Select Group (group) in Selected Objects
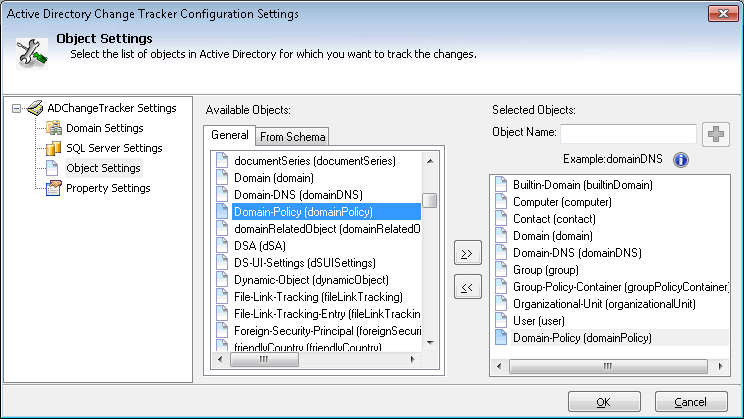This screenshot has height=419, width=744. point(546,270)
